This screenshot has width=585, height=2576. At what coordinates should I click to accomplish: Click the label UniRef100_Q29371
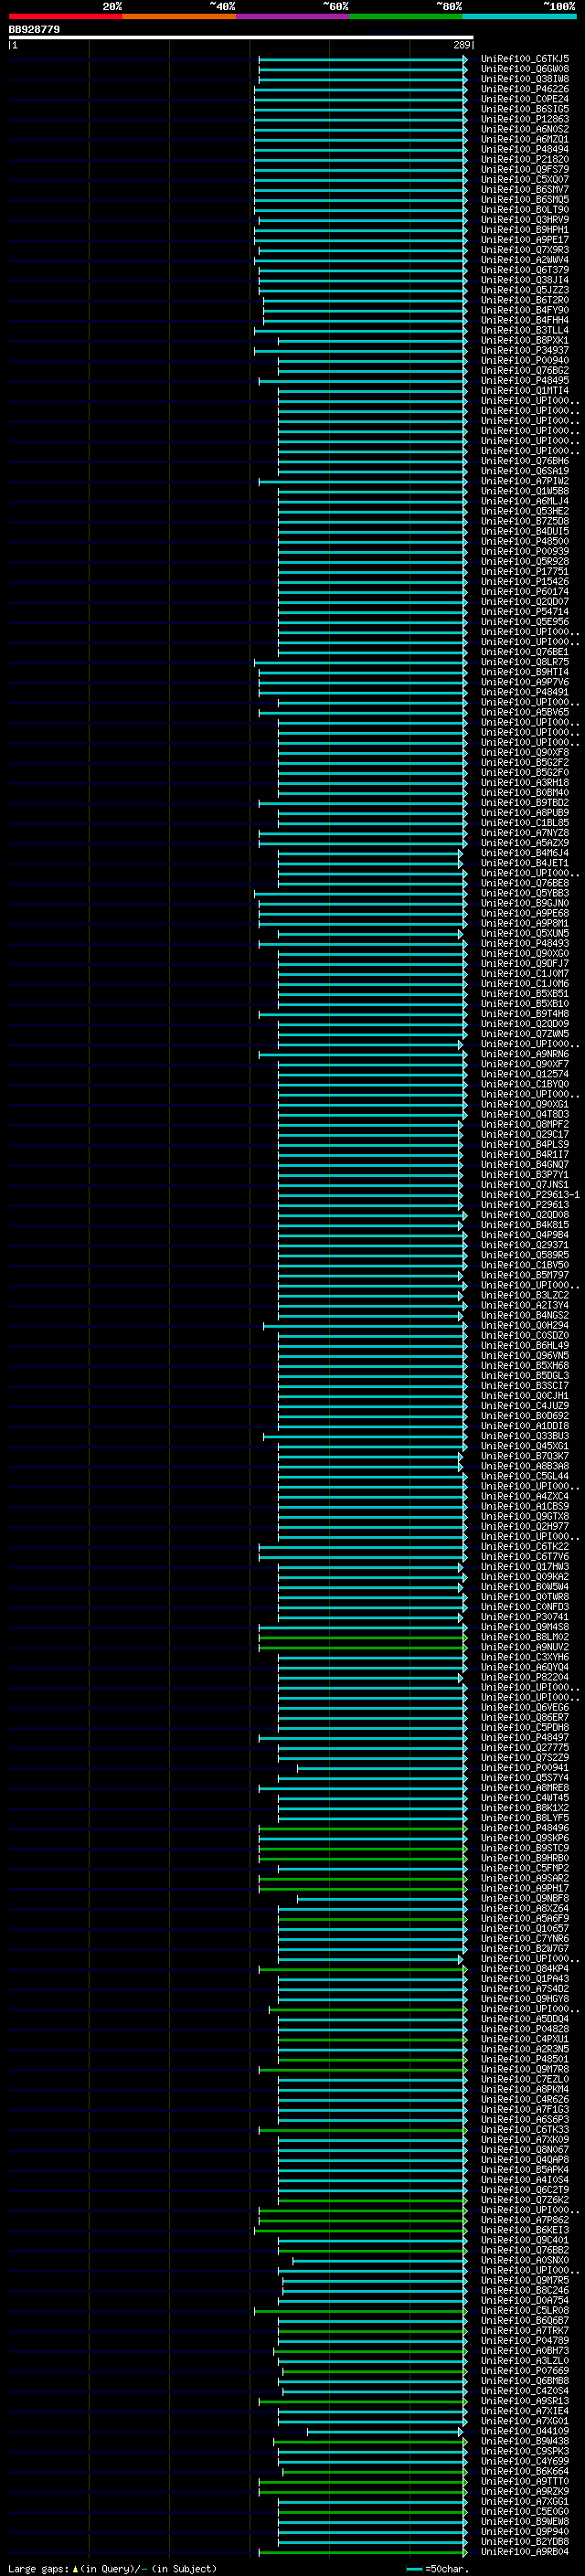point(525,1245)
